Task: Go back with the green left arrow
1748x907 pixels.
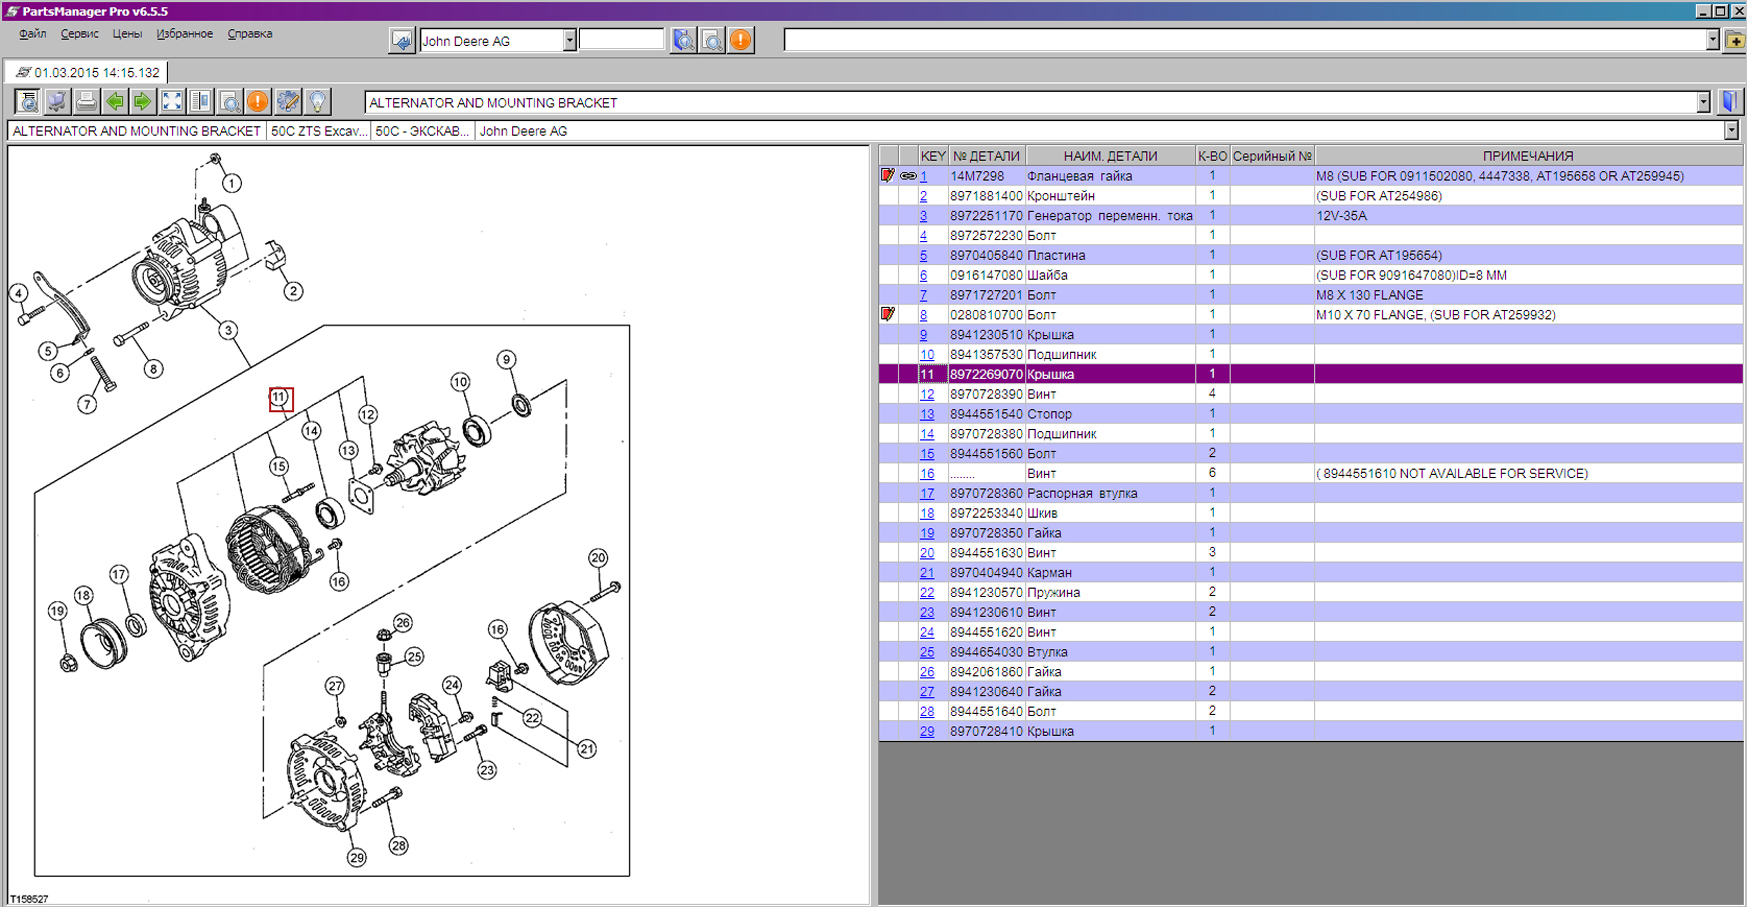Action: (x=115, y=102)
